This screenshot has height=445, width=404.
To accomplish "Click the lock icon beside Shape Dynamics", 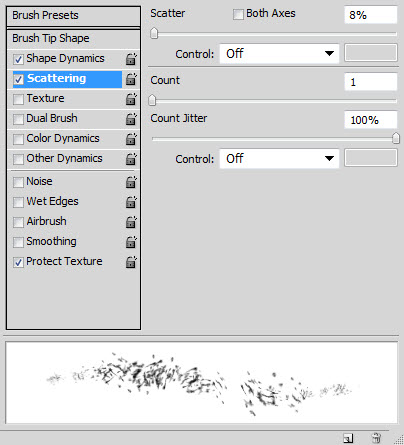I will pos(131,59).
